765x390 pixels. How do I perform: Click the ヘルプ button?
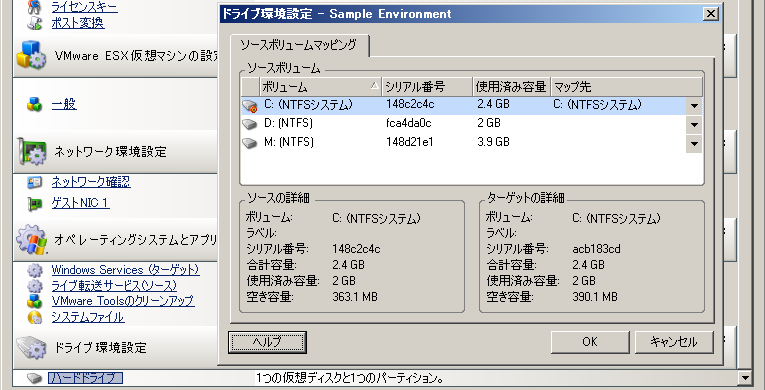[267, 342]
